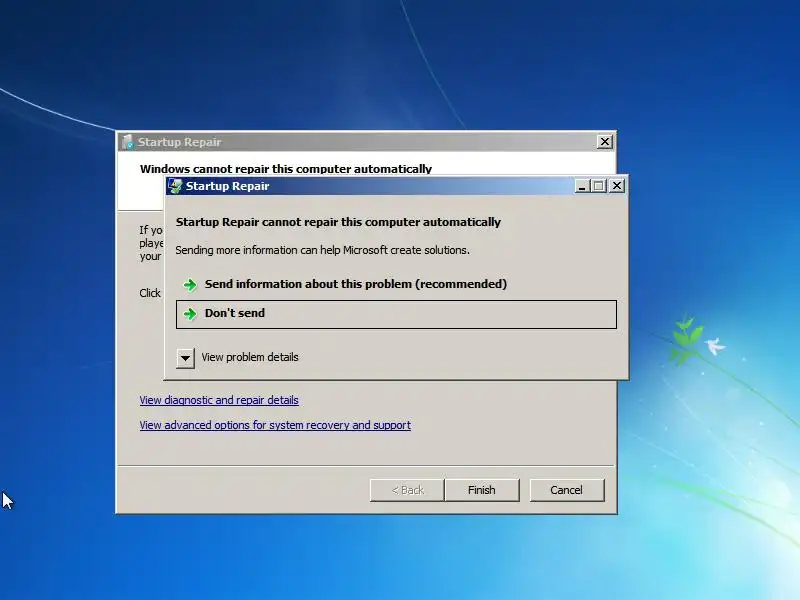
Task: Click the disabled Back button
Action: point(407,490)
